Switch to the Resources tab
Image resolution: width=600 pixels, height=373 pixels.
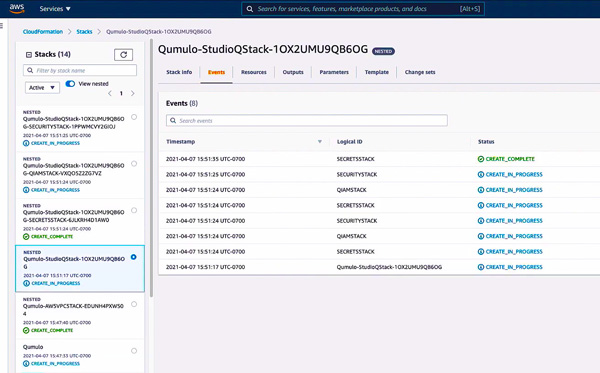(x=254, y=72)
